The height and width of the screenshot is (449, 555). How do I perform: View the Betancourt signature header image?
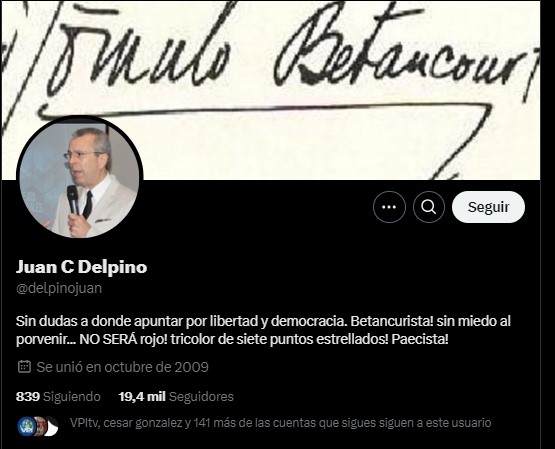[271, 90]
